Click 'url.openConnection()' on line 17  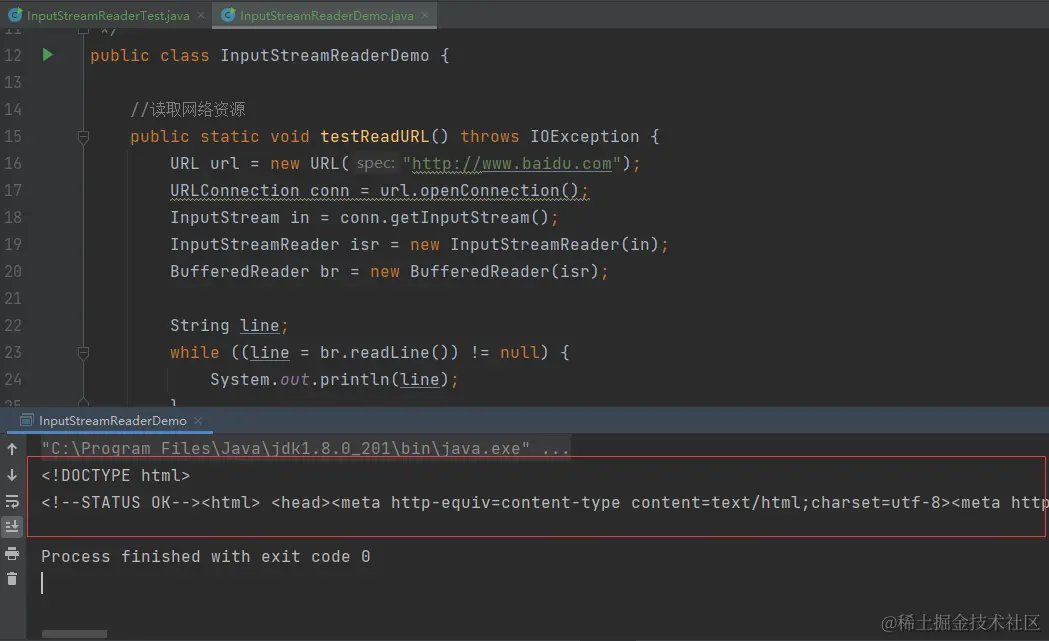click(x=479, y=191)
